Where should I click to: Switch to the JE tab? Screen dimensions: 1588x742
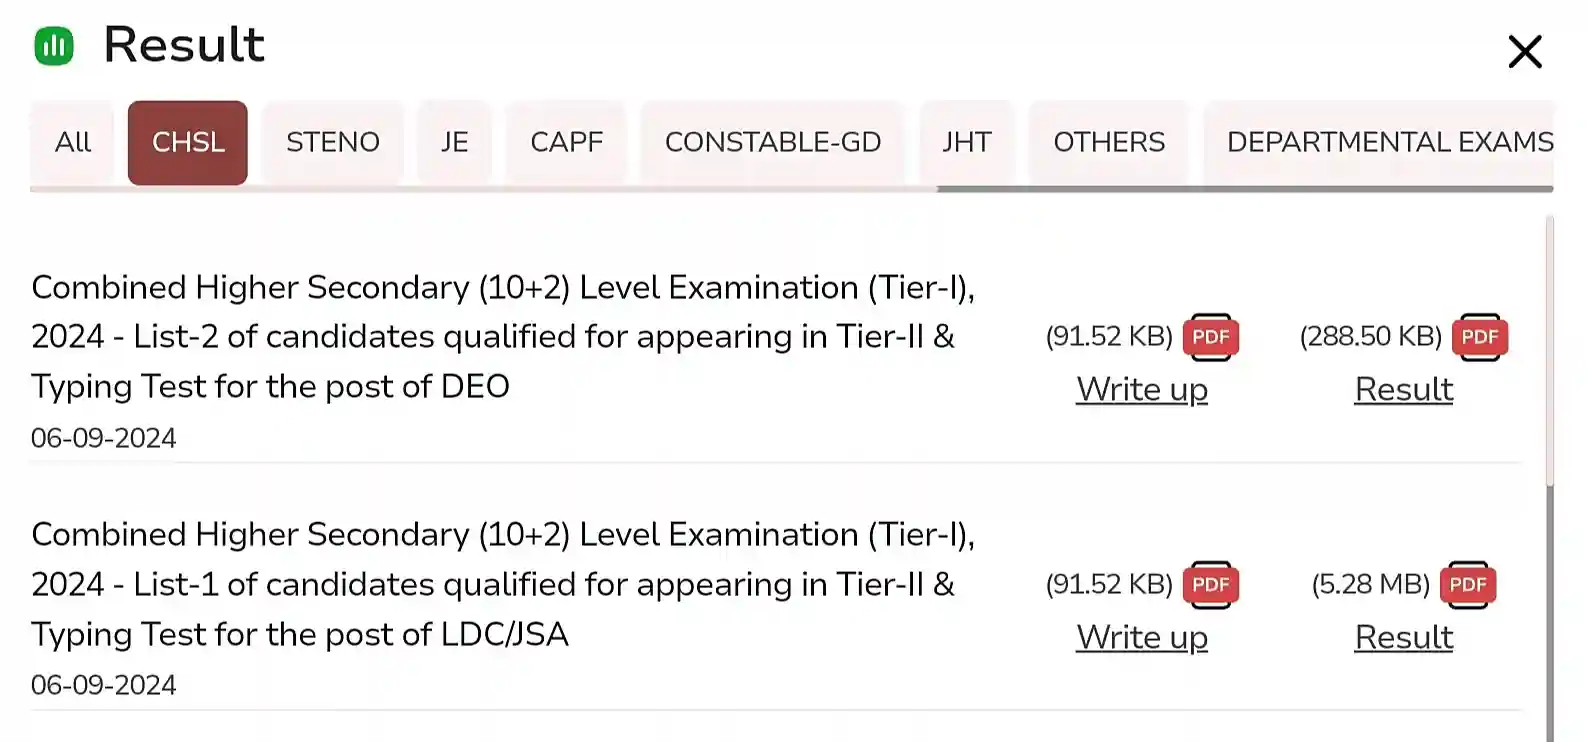point(454,142)
